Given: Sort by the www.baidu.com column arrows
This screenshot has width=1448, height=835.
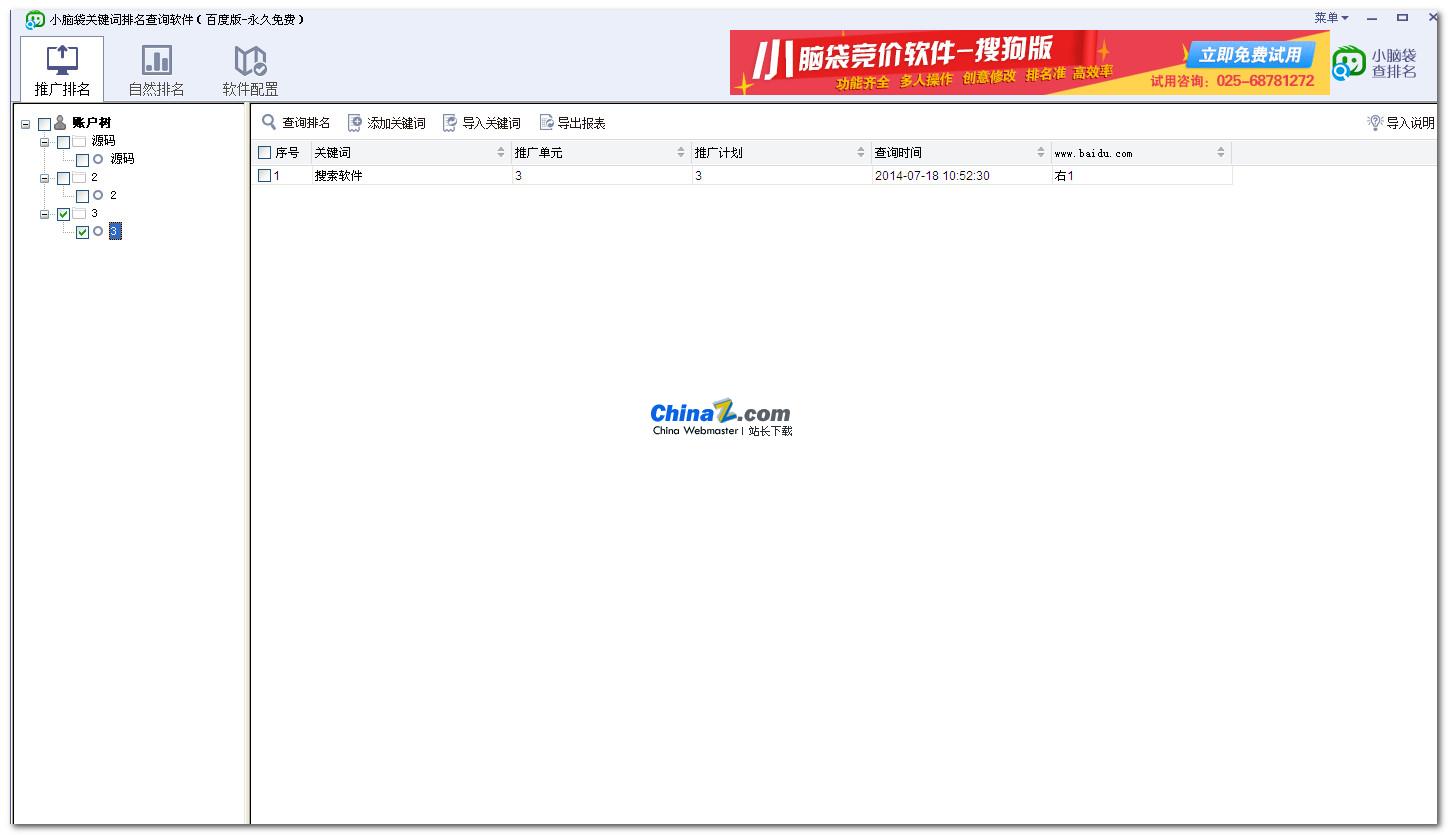Looking at the screenshot, I should pyautogui.click(x=1221, y=153).
